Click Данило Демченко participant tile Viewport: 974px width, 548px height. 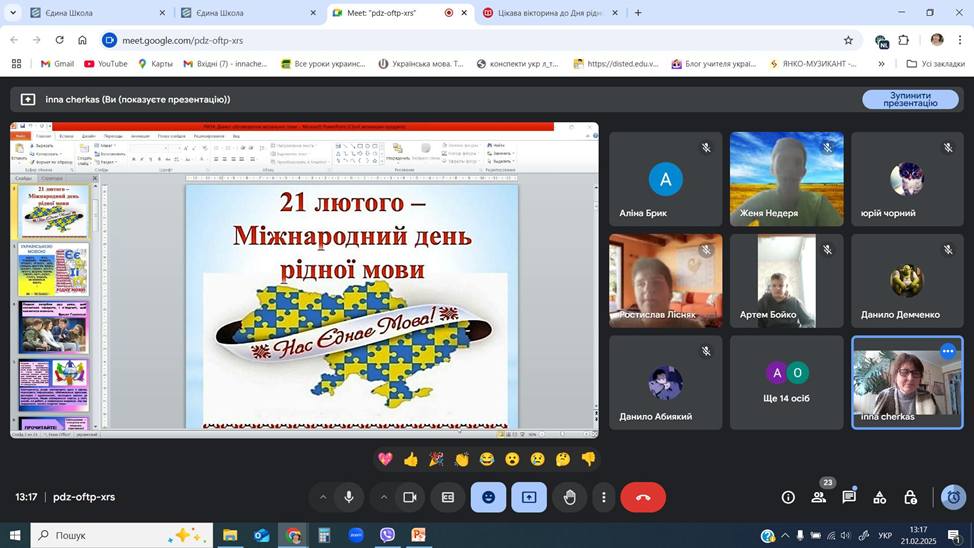tap(907, 281)
